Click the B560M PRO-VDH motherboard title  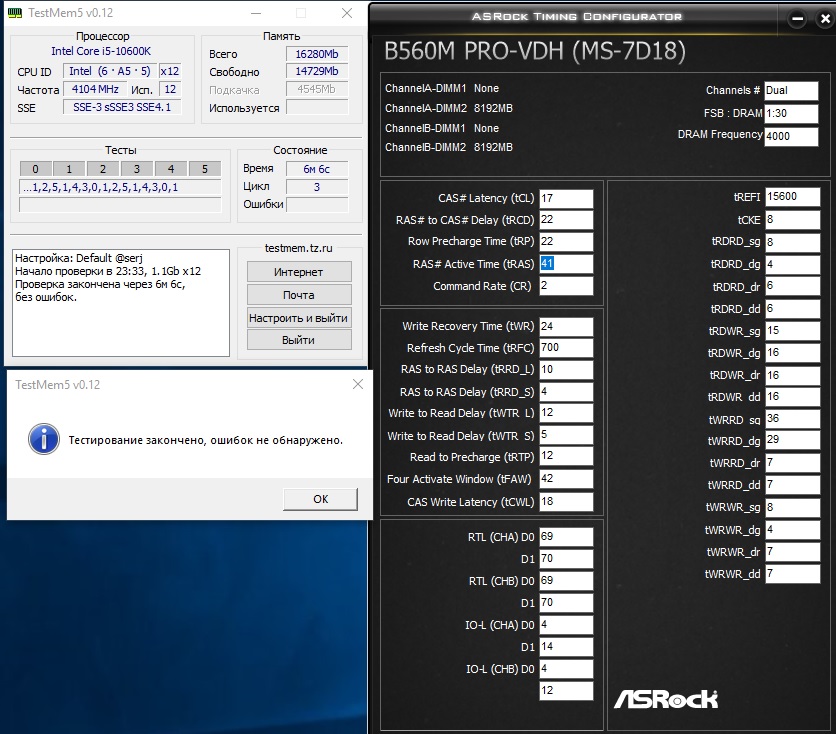(x=535, y=52)
